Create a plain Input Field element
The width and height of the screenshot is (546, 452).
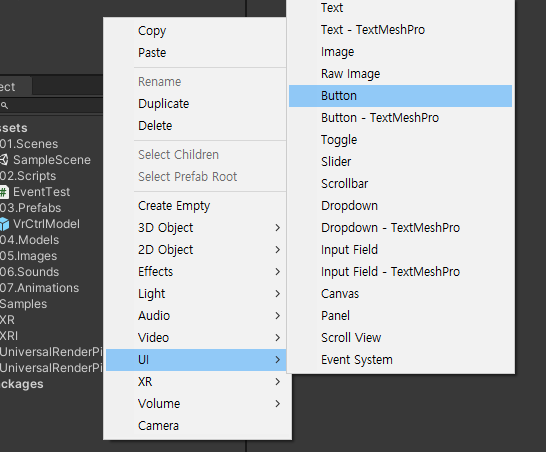click(400, 250)
